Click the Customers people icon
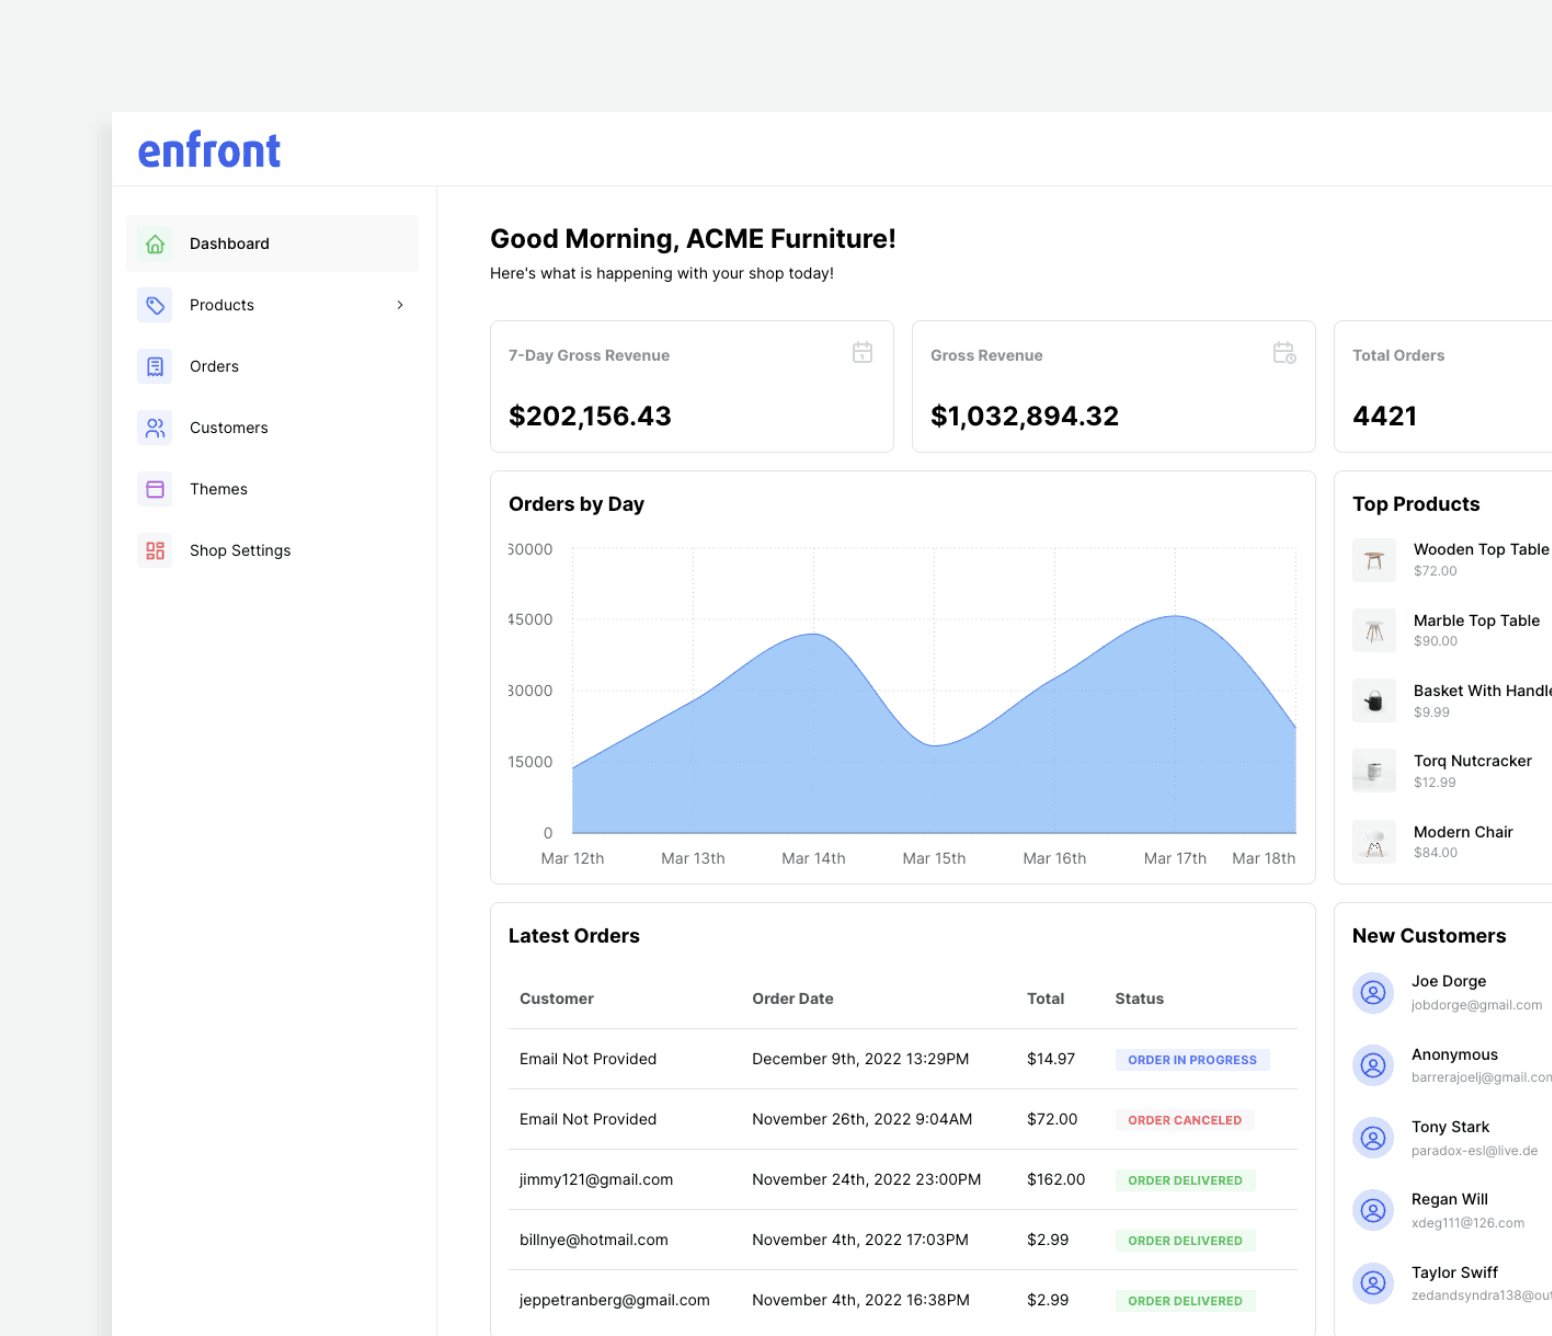The image size is (1552, 1336). click(155, 427)
